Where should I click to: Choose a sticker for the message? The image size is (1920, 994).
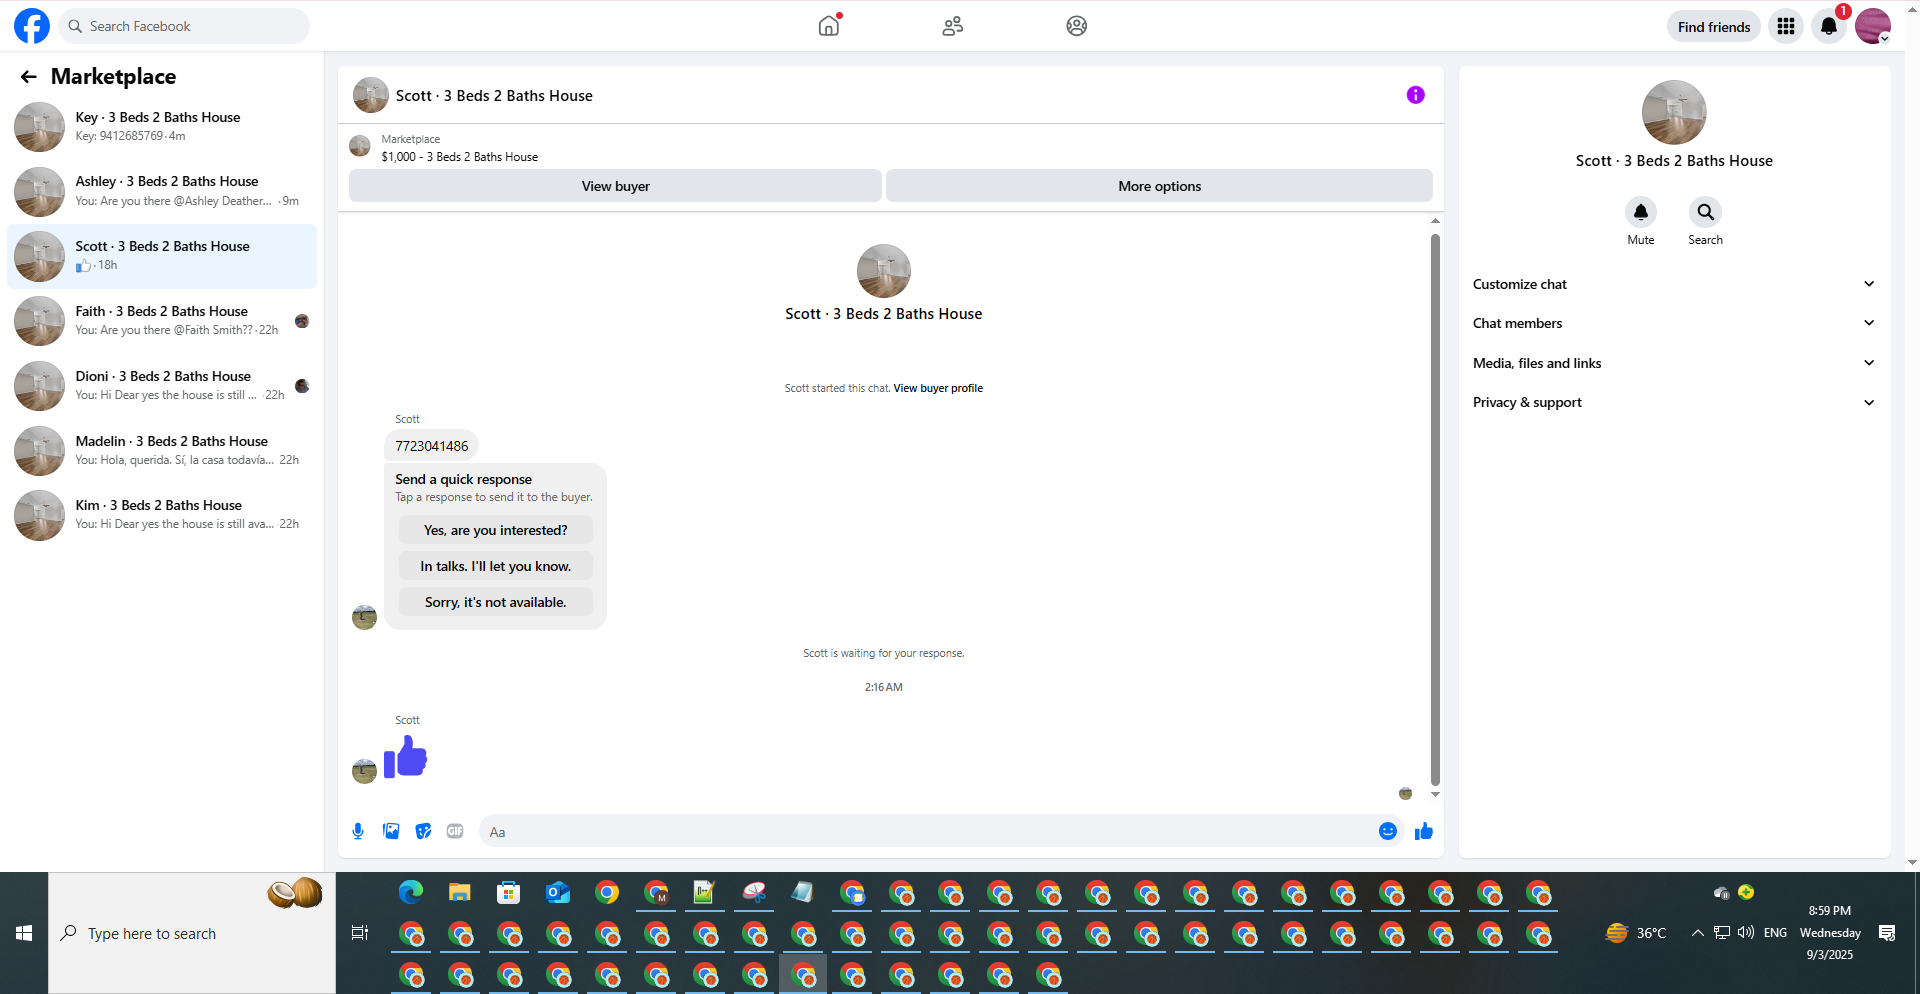tap(423, 831)
